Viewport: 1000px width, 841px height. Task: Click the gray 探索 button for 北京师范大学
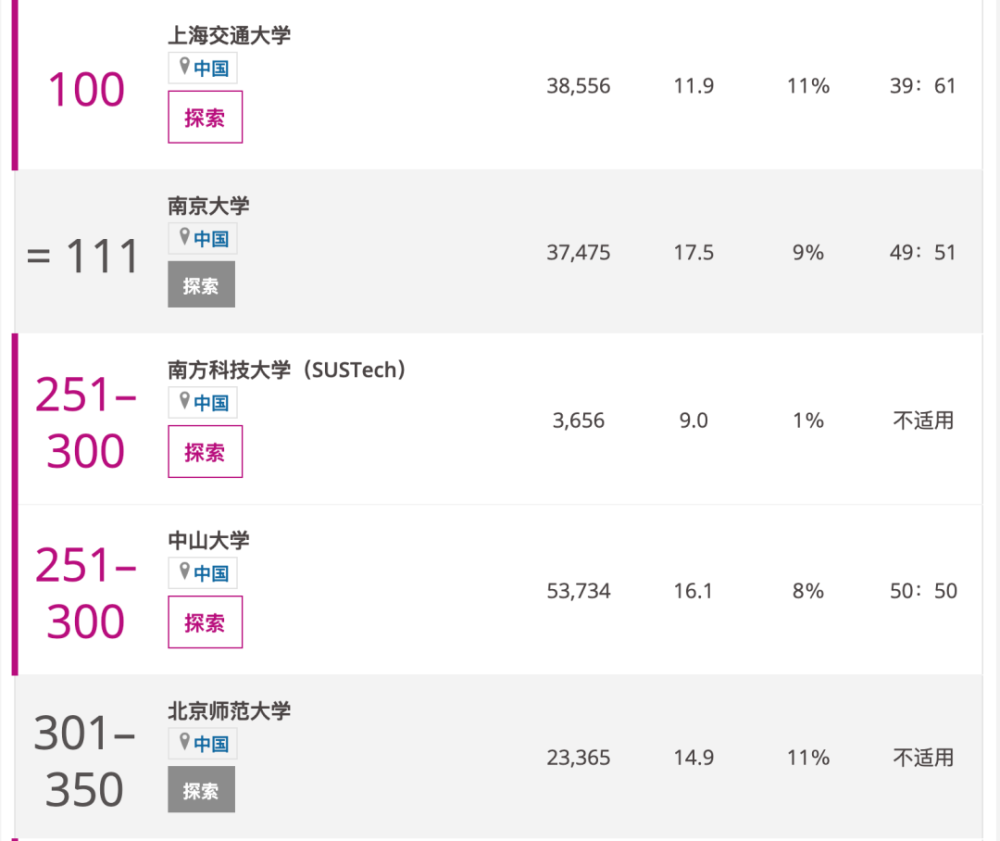[x=201, y=789]
